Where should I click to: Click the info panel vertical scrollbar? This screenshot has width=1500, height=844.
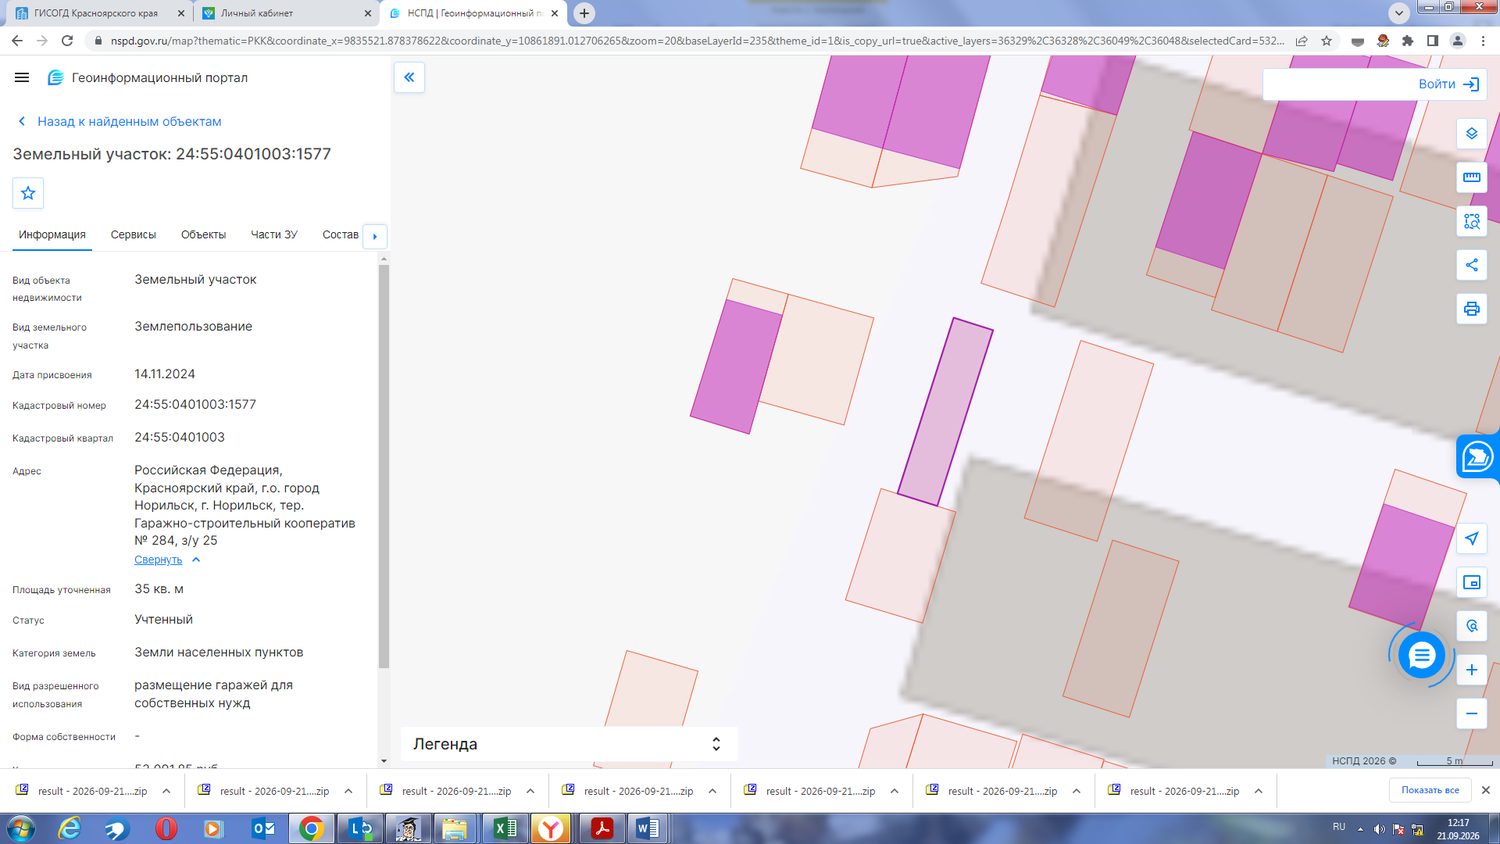[383, 466]
